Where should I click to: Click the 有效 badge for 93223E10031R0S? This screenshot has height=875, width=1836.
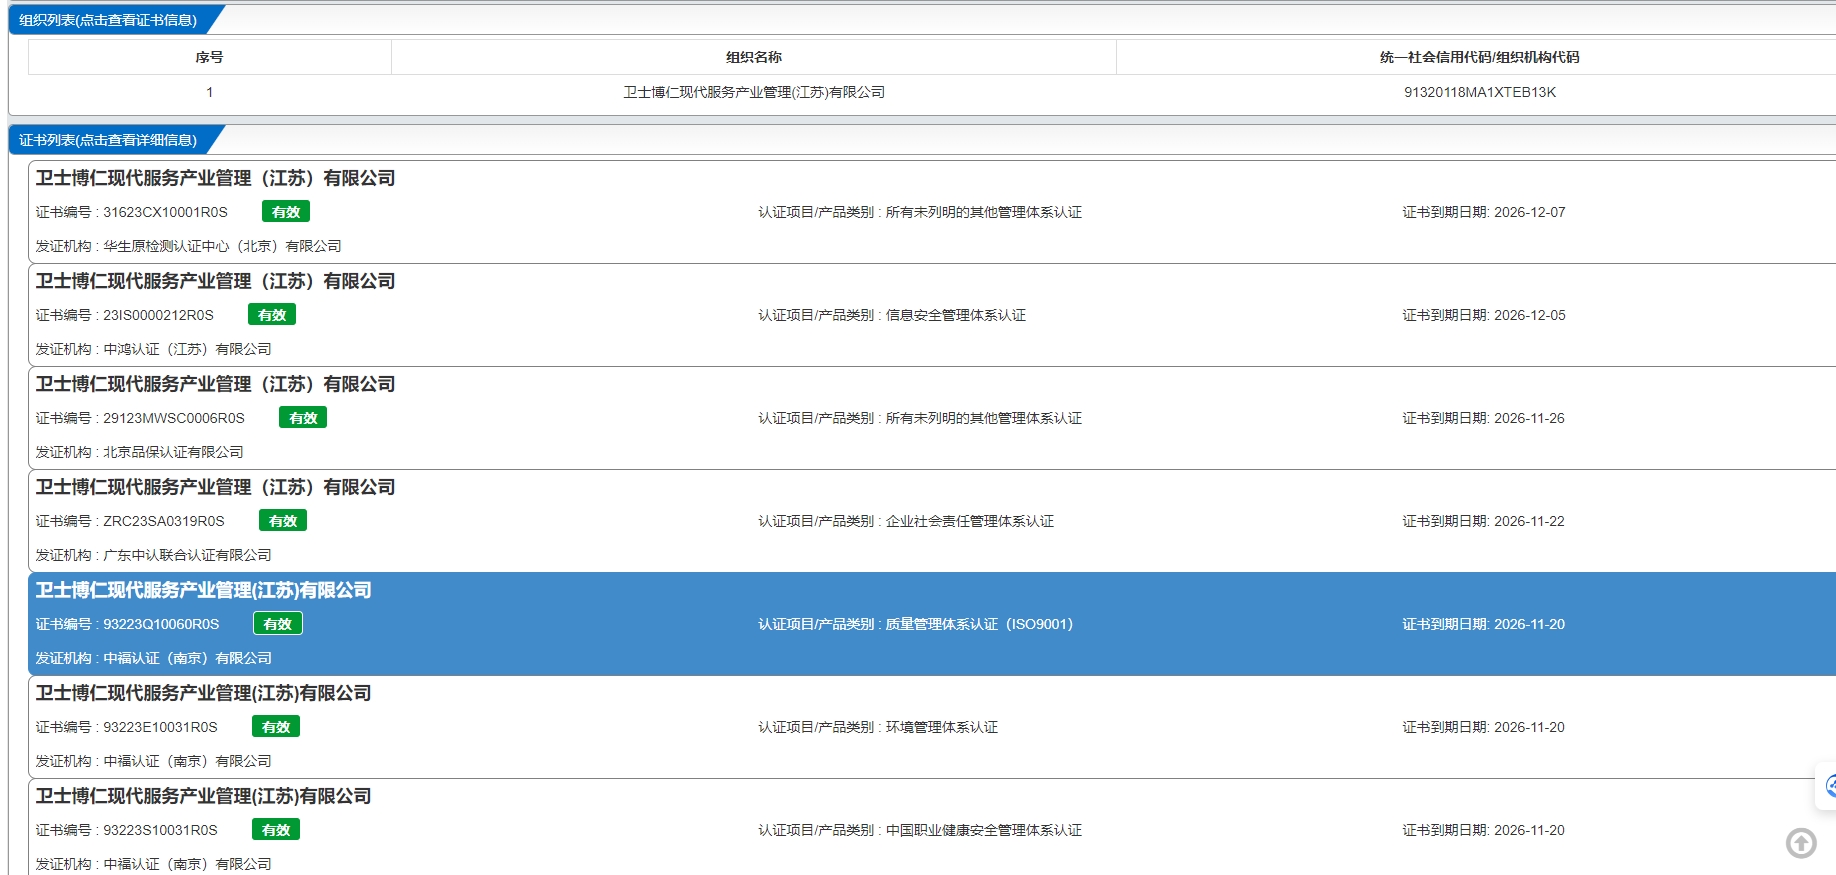pos(276,727)
